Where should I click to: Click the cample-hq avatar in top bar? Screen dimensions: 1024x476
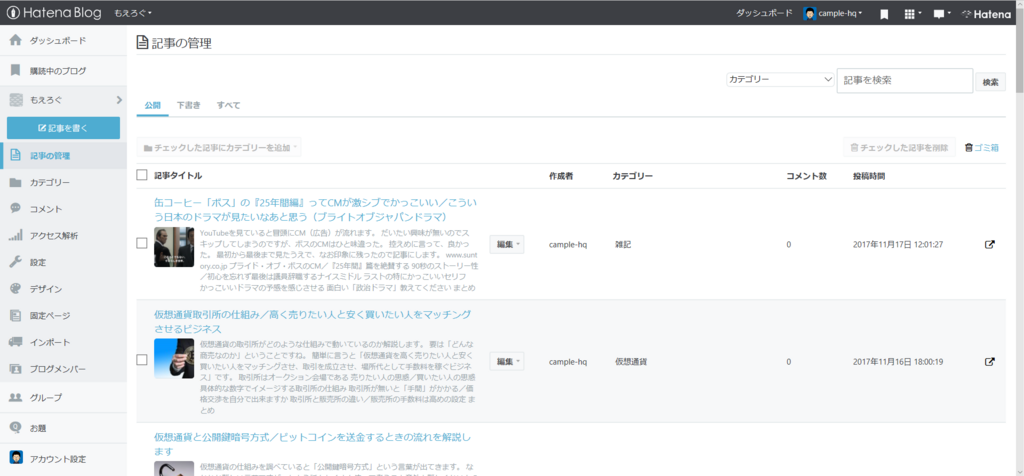810,13
